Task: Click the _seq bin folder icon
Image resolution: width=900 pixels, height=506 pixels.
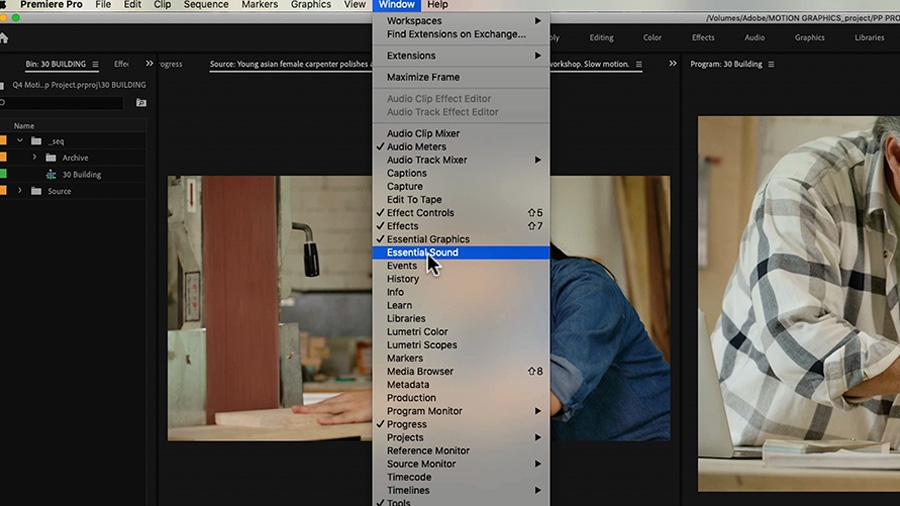Action: (x=36, y=141)
